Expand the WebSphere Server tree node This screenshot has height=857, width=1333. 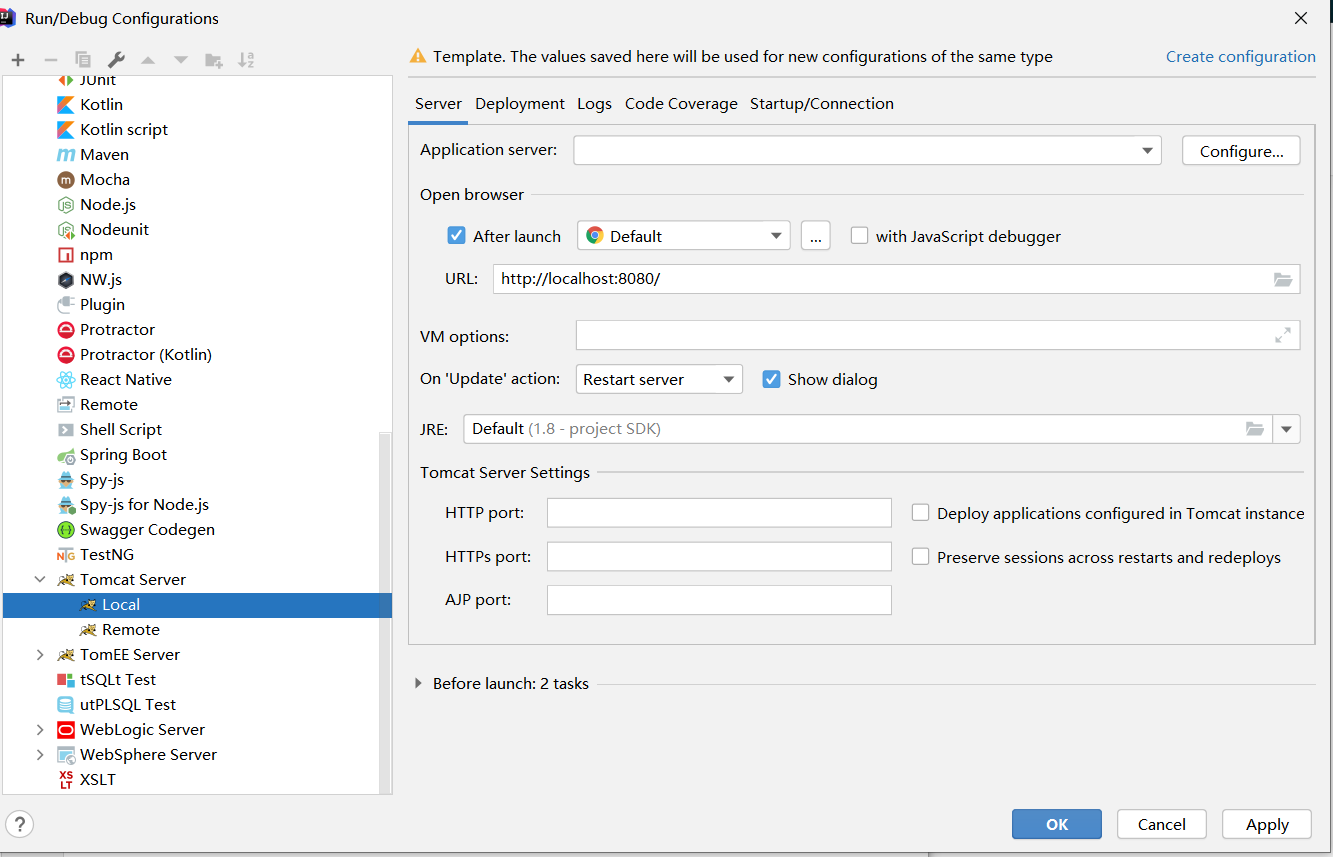[40, 754]
